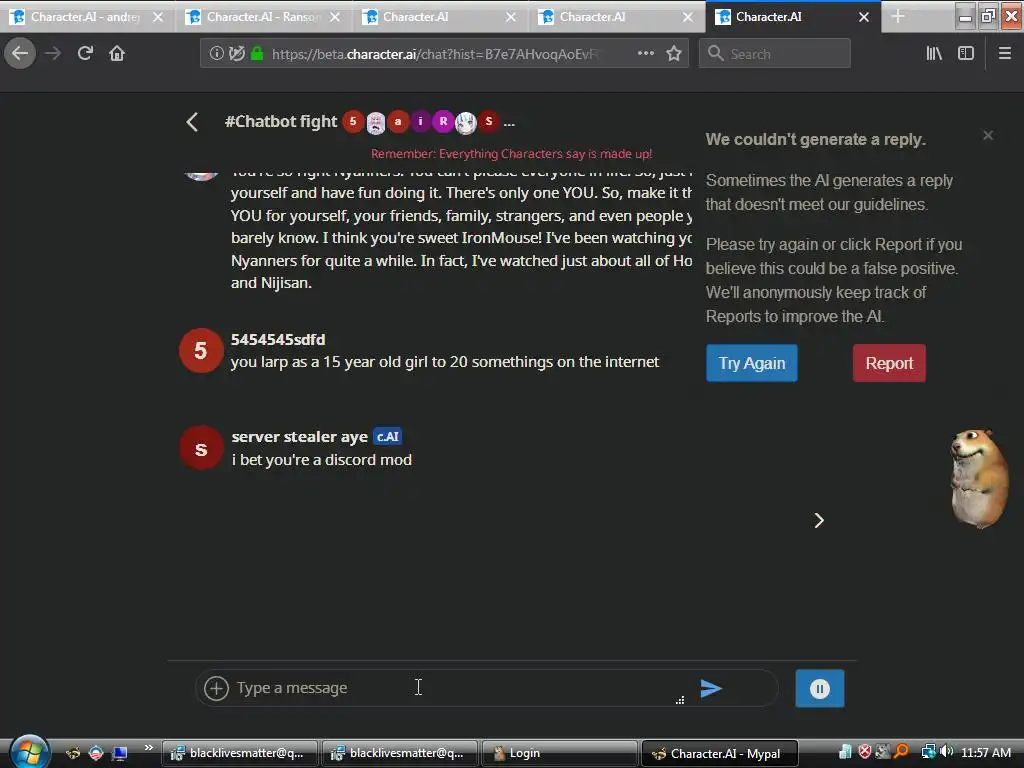The height and width of the screenshot is (768, 1024).
Task: Open the browser home page
Action: point(117,54)
